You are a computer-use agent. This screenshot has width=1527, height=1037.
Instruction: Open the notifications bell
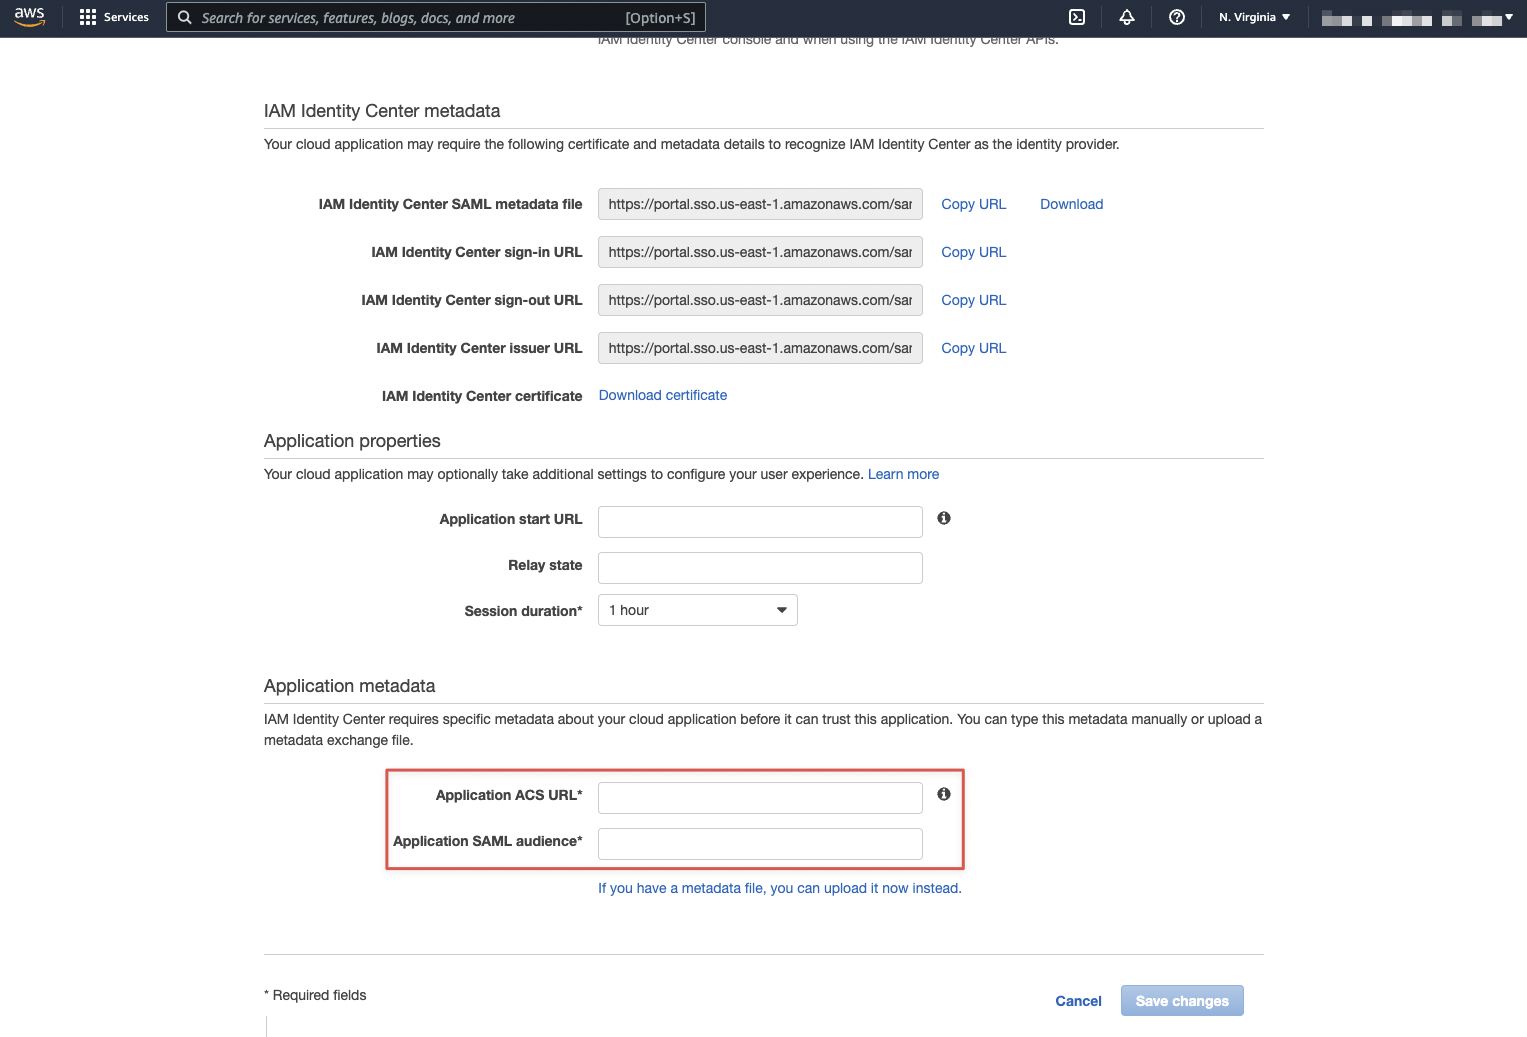[1127, 17]
